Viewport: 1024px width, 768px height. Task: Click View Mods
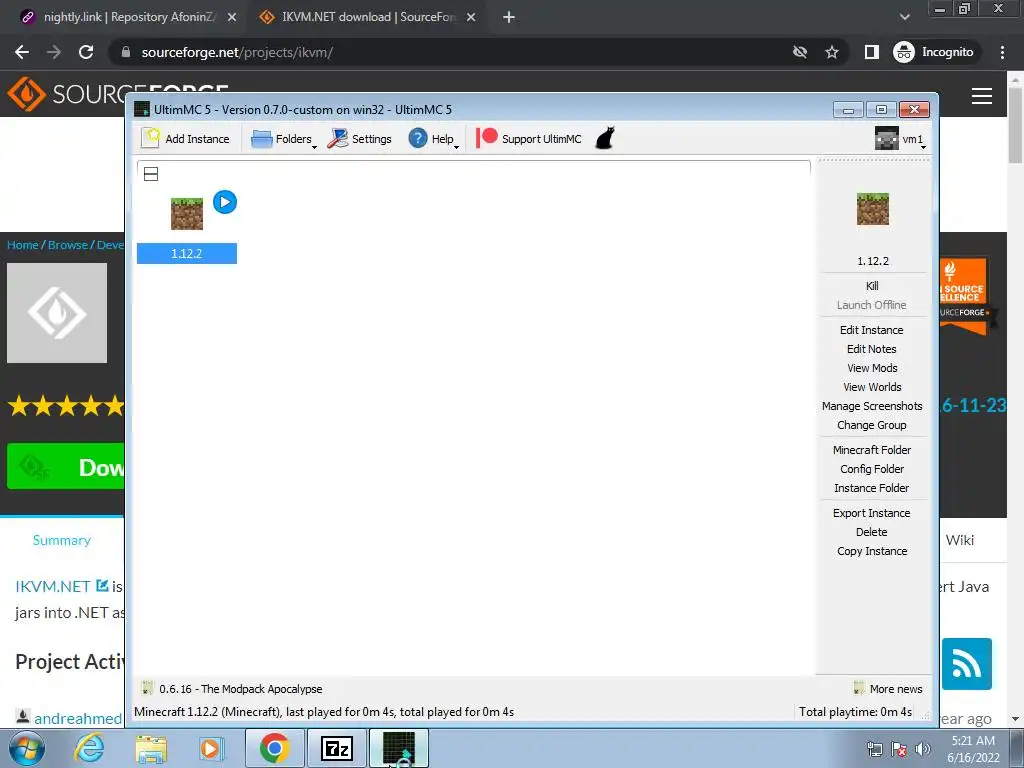click(x=872, y=368)
